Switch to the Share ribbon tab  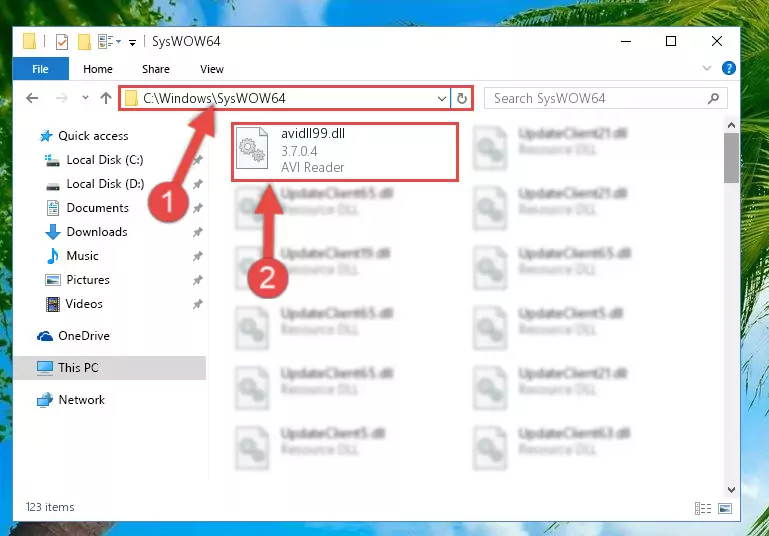click(x=156, y=69)
